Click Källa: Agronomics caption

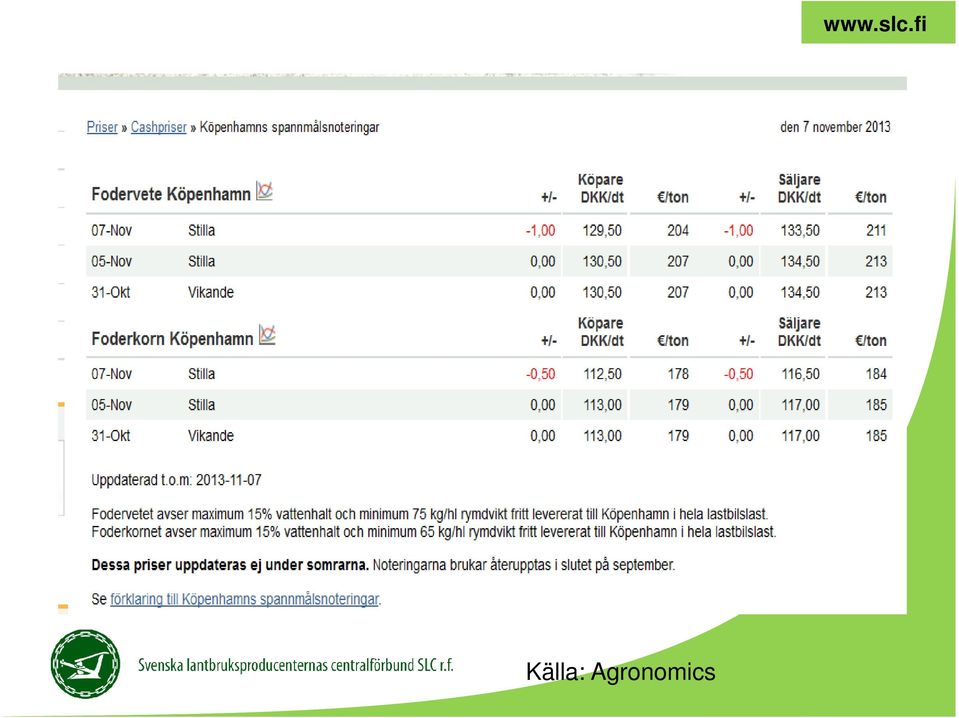[620, 672]
